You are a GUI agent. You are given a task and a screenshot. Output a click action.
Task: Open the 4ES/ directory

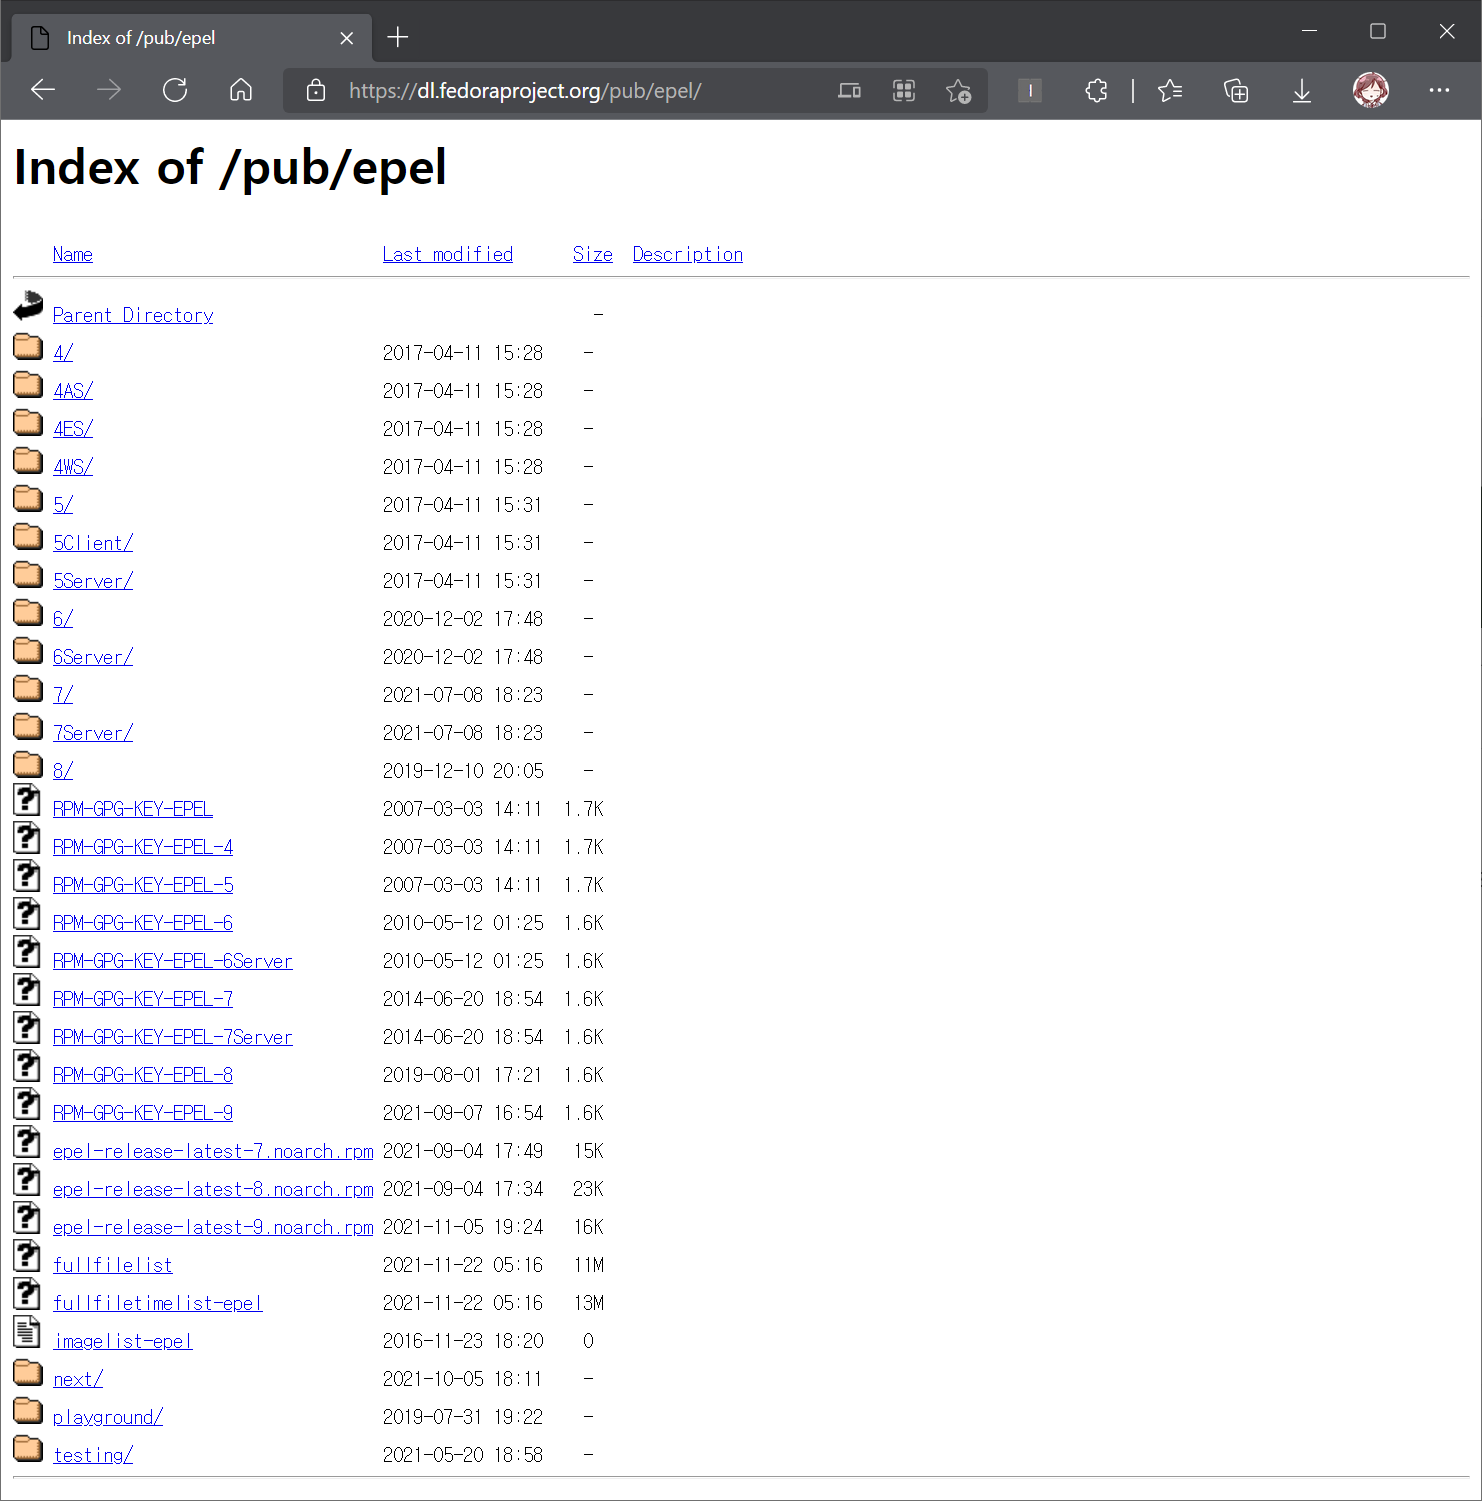tap(73, 429)
